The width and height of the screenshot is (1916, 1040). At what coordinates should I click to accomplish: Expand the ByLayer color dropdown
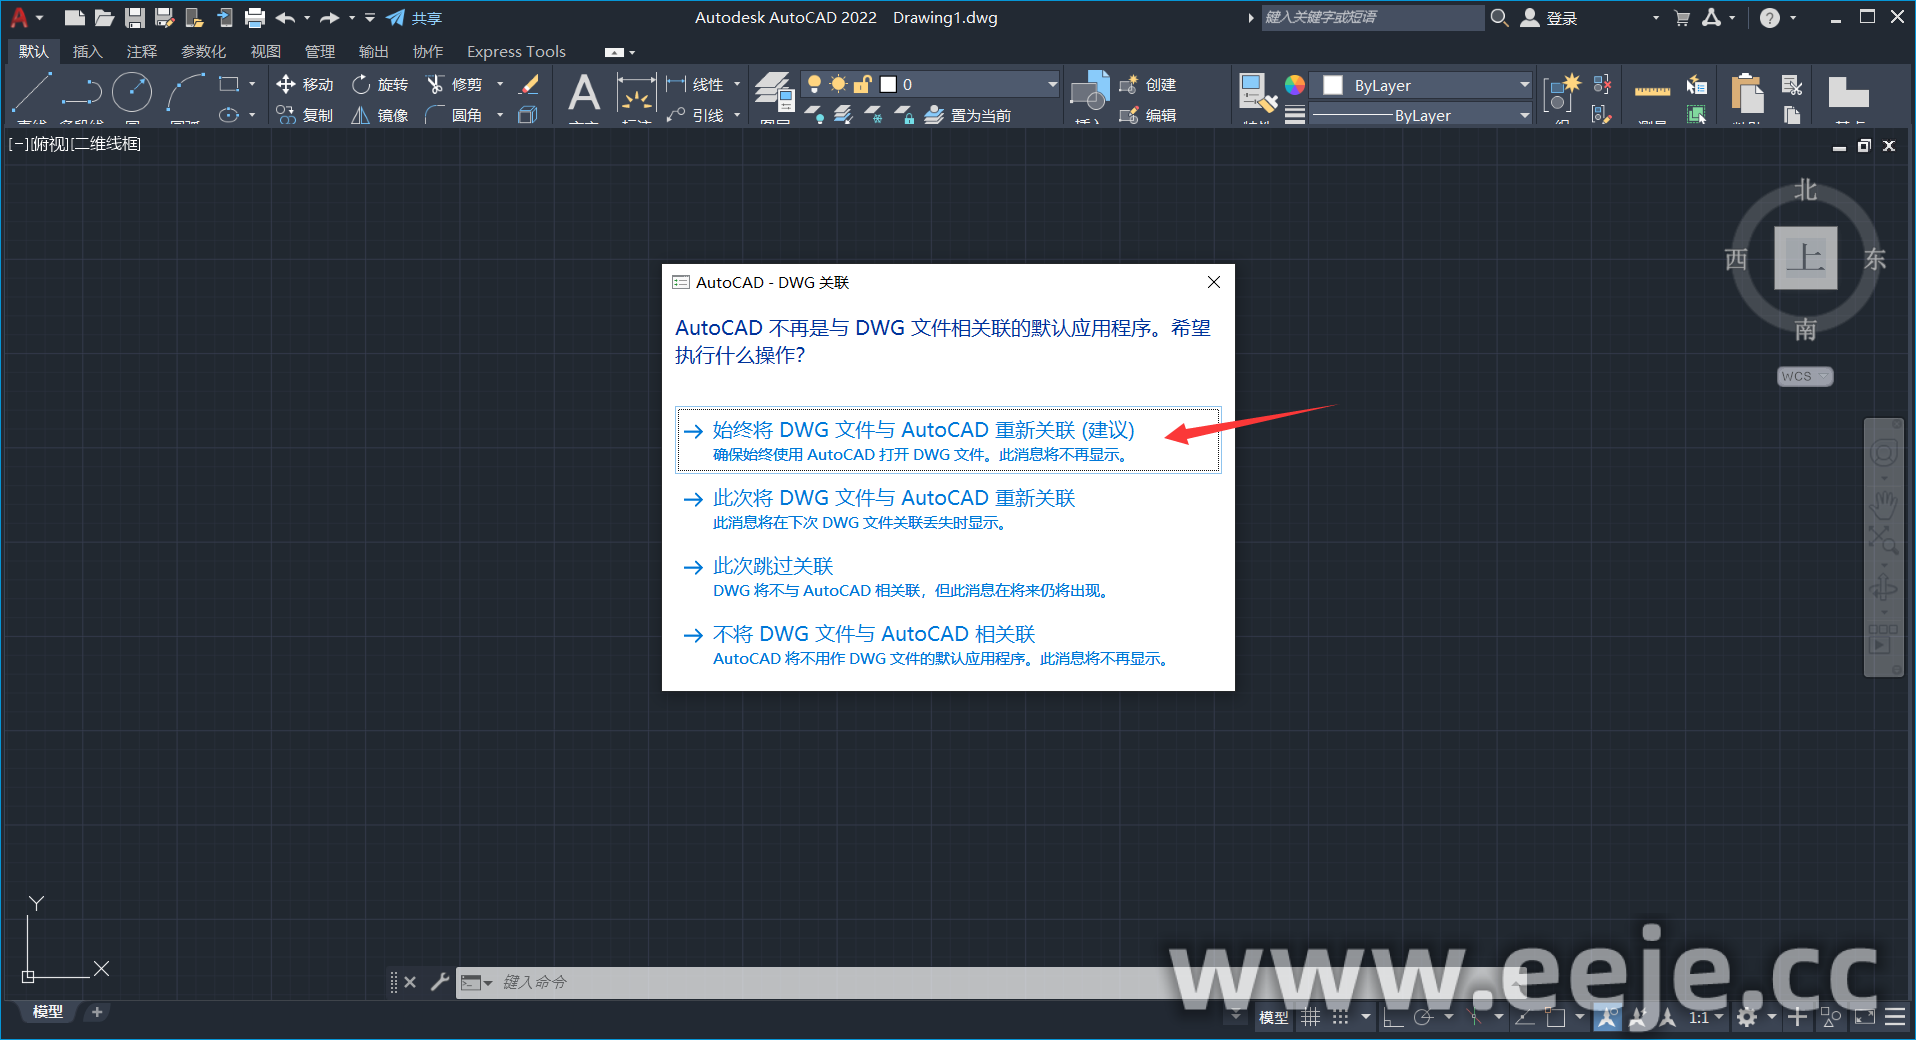click(1524, 85)
